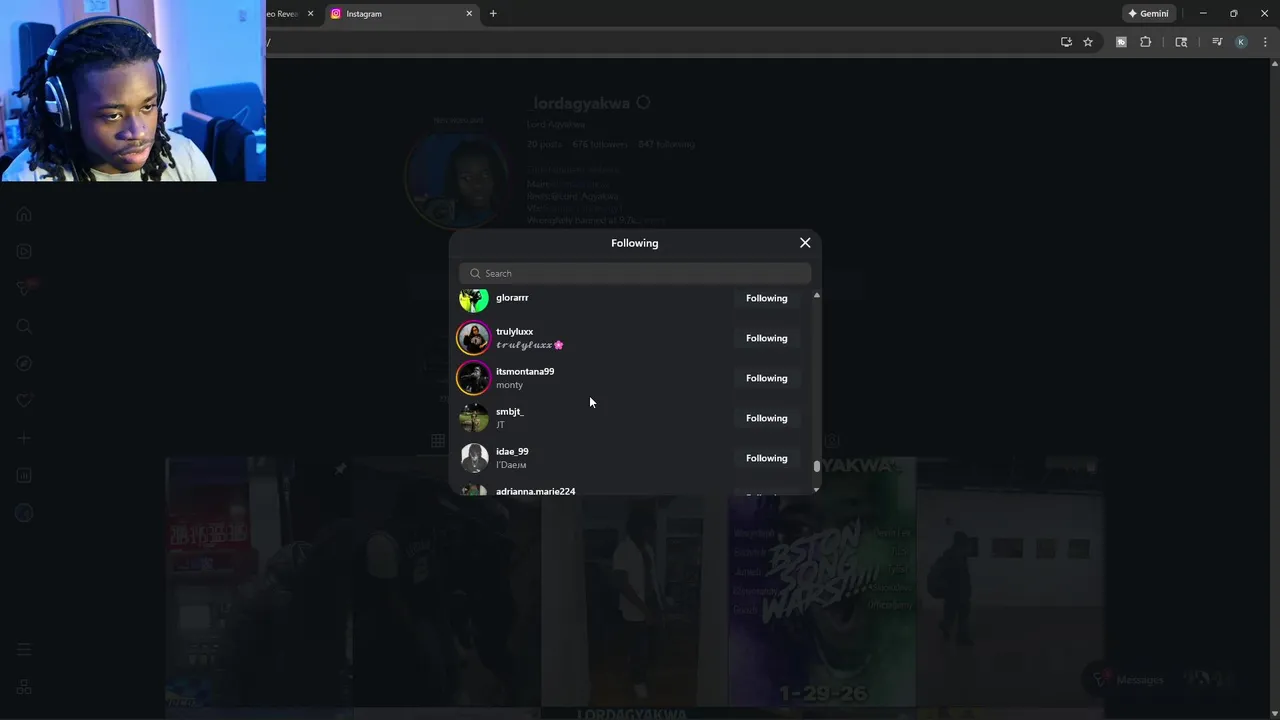Viewport: 1280px width, 720px height.
Task: Open the idae_99 username link
Action: tap(512, 451)
